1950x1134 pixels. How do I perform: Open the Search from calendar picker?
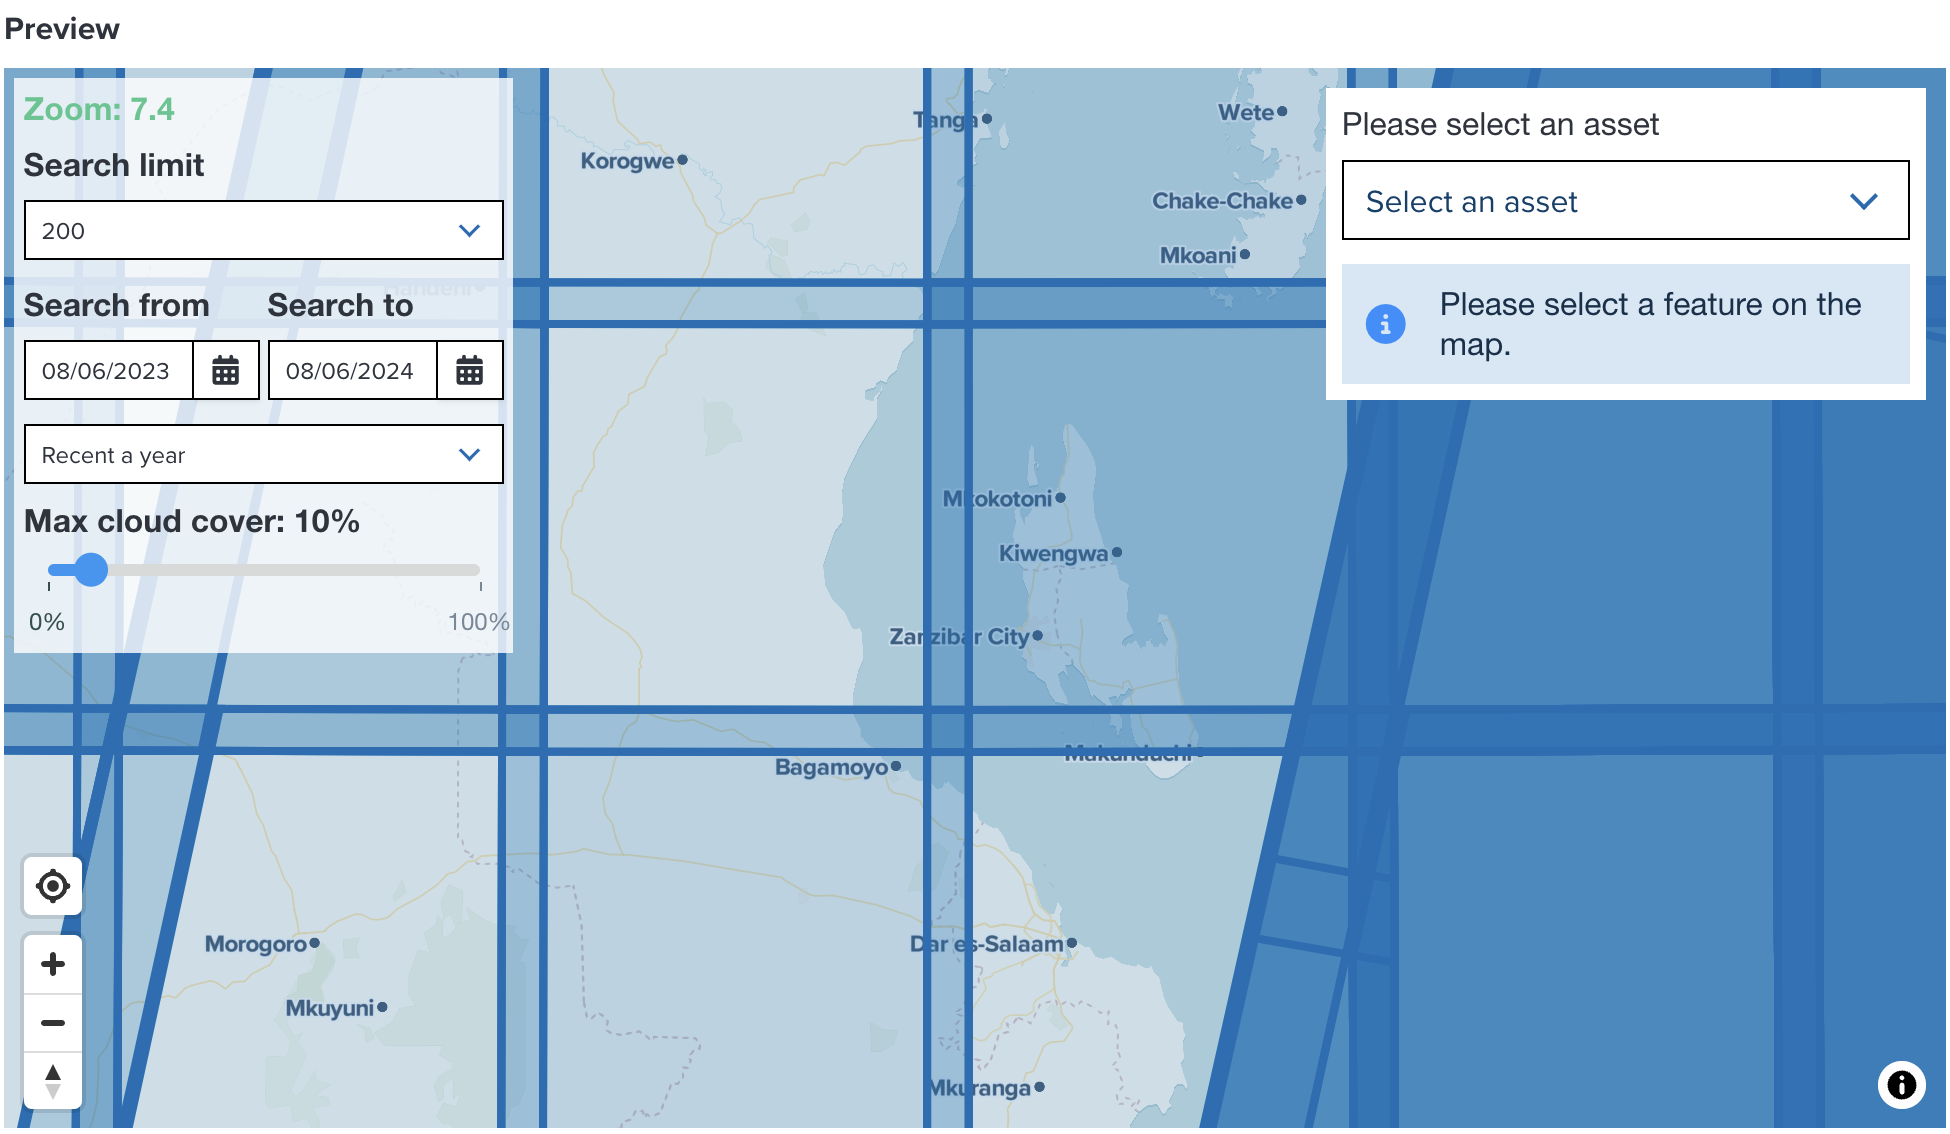[226, 371]
